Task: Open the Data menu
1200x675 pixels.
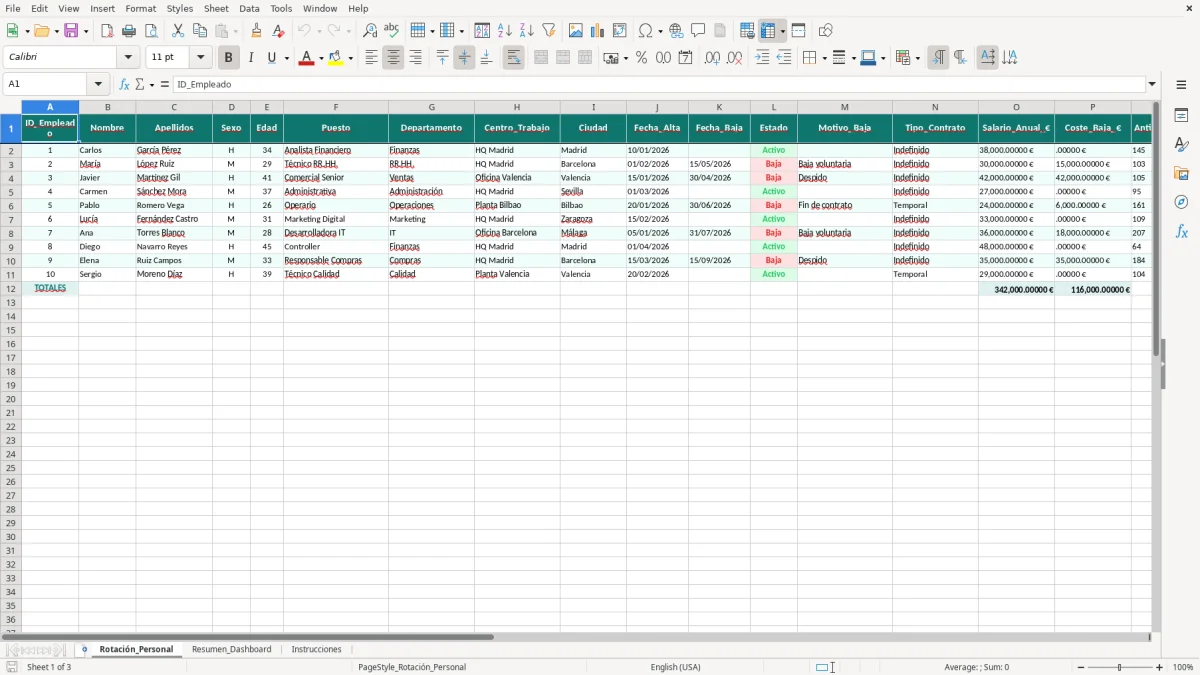Action: (249, 8)
